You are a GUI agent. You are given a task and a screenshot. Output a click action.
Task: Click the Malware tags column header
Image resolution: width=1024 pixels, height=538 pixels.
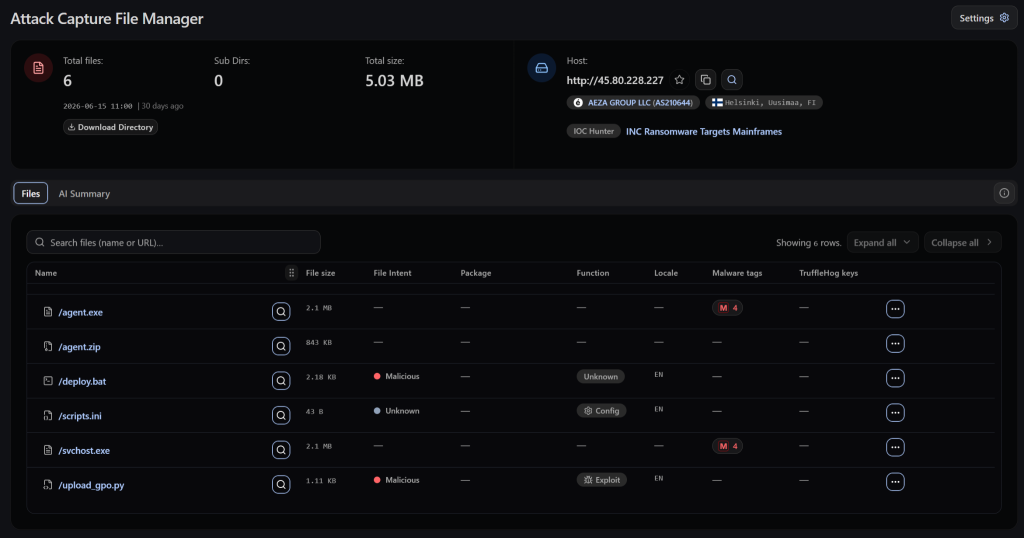point(737,273)
